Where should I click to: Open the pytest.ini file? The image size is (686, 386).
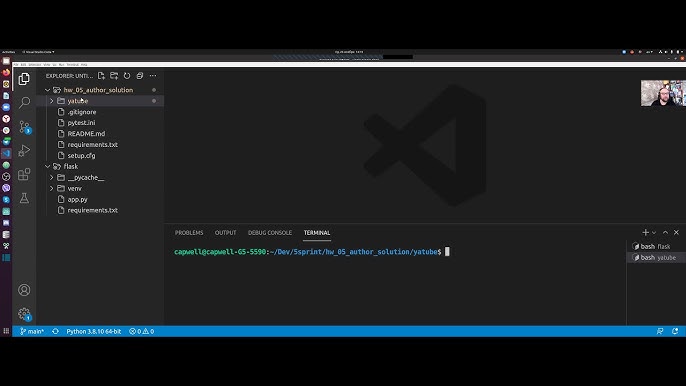(x=81, y=123)
